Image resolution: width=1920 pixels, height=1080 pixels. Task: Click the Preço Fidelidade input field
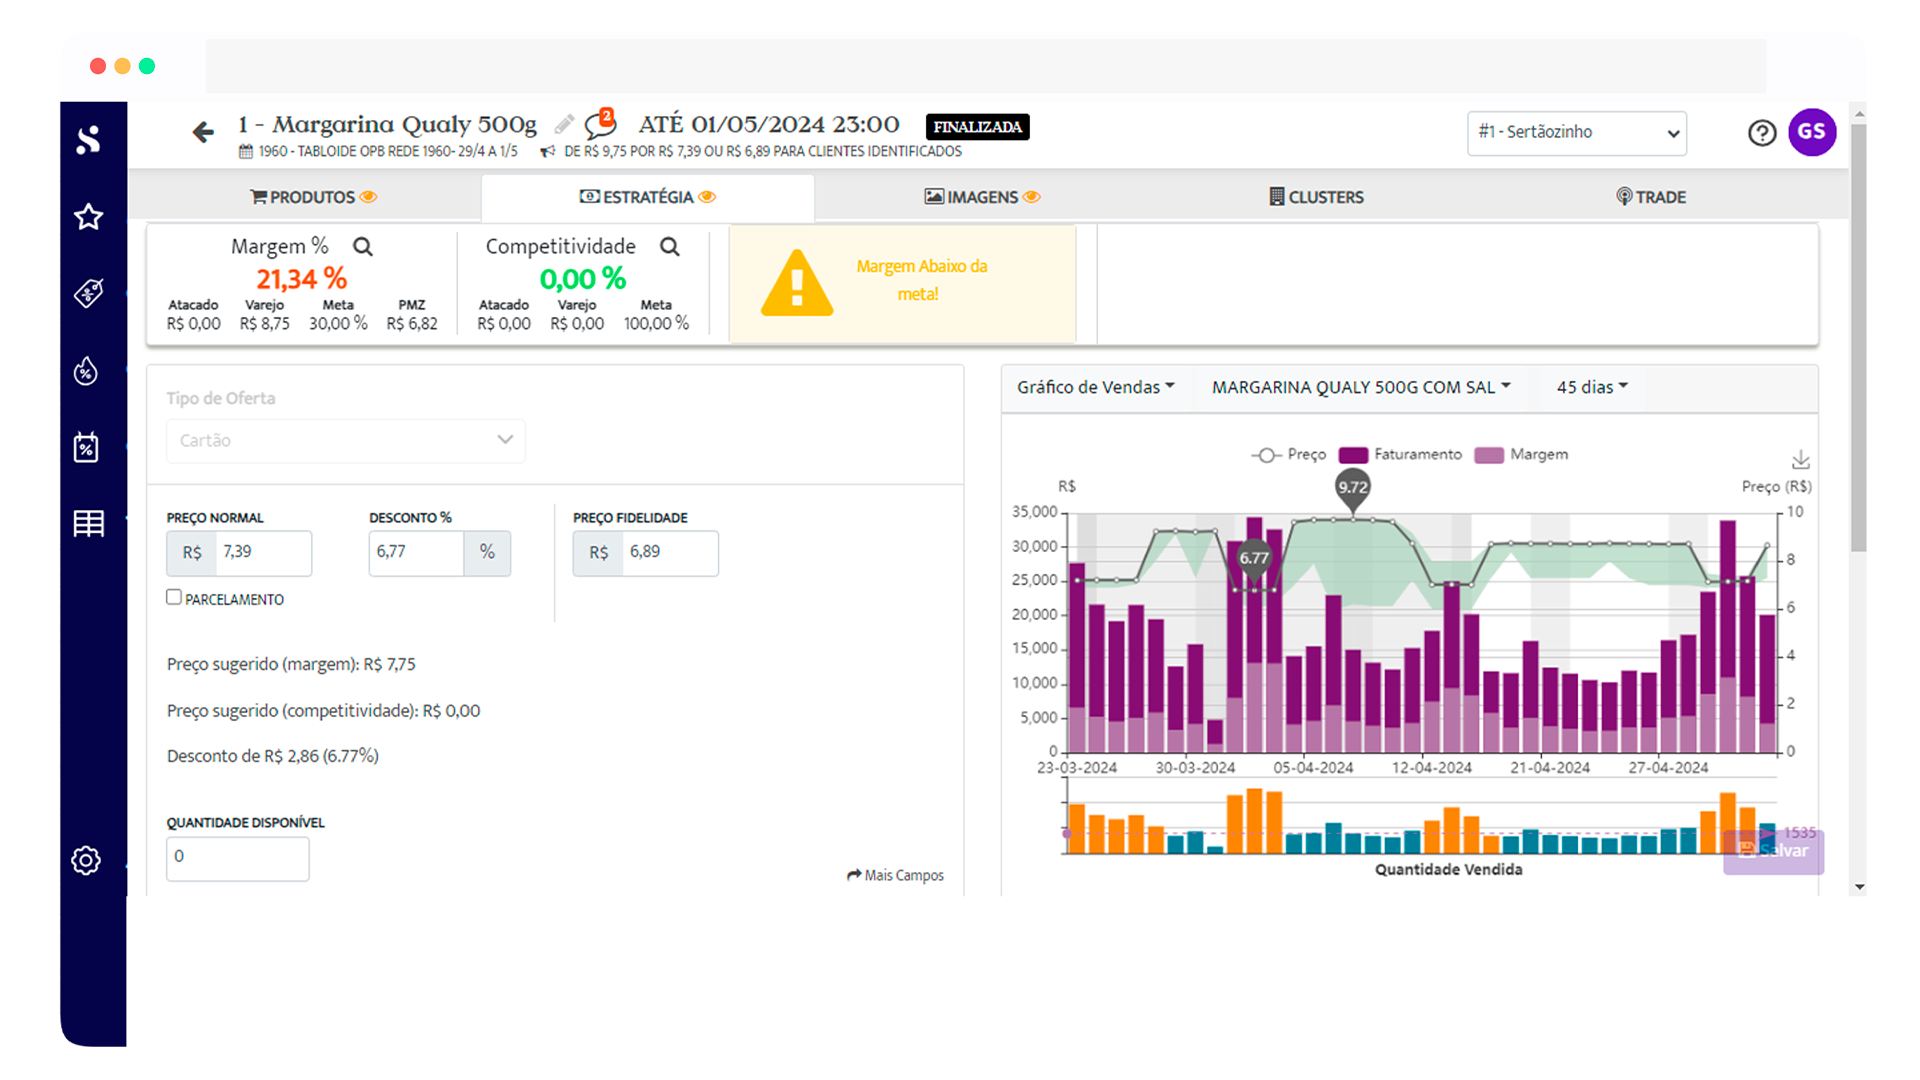coord(670,552)
